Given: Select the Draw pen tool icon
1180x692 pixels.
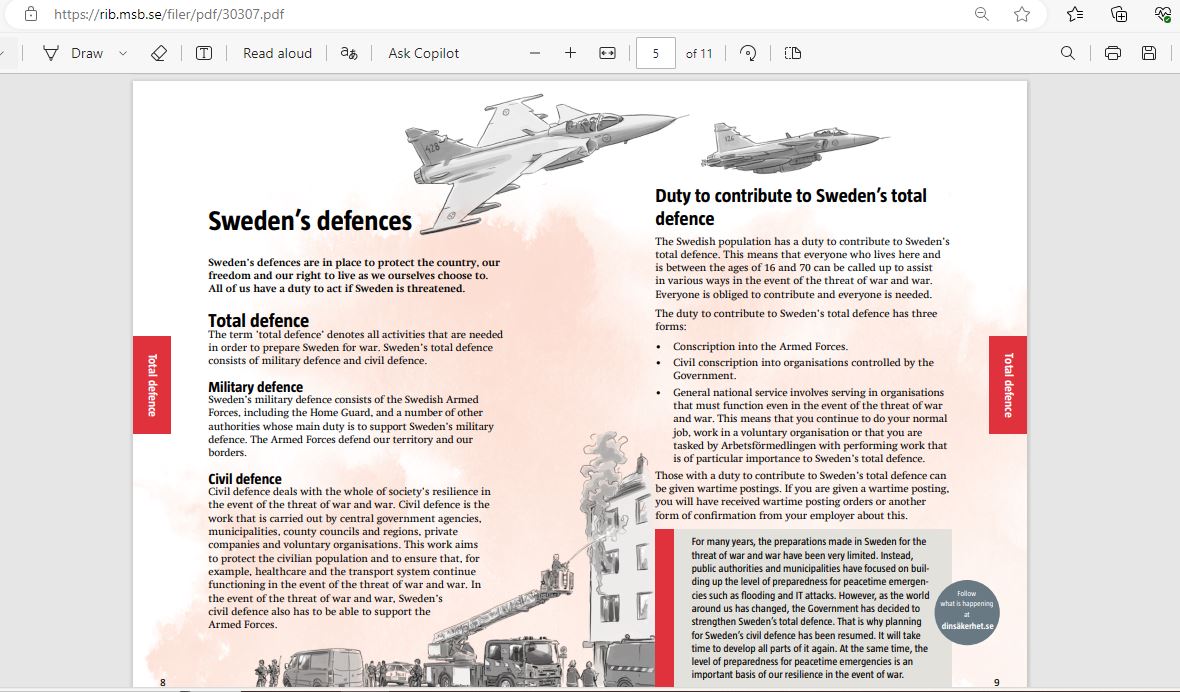Looking at the screenshot, I should click(x=50, y=53).
